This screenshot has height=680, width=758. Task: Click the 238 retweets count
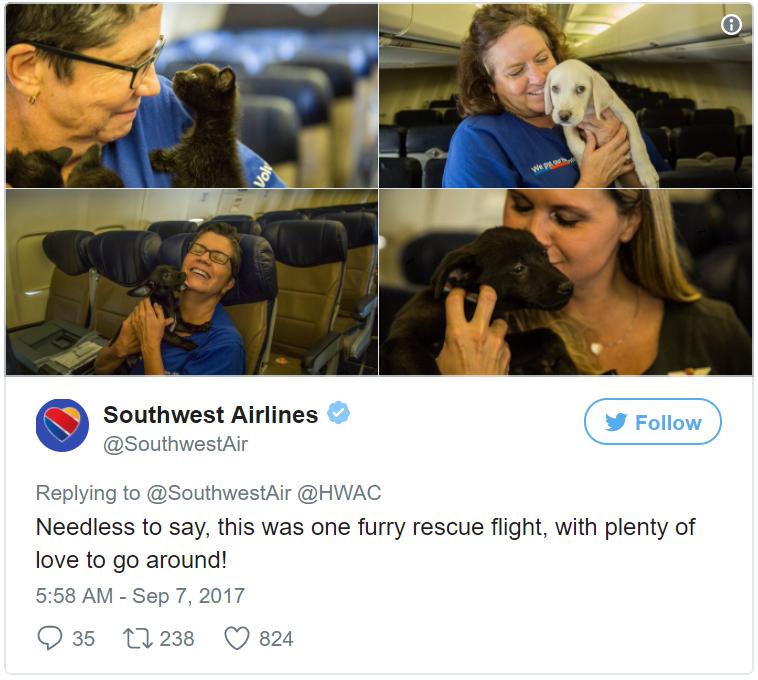click(x=177, y=638)
